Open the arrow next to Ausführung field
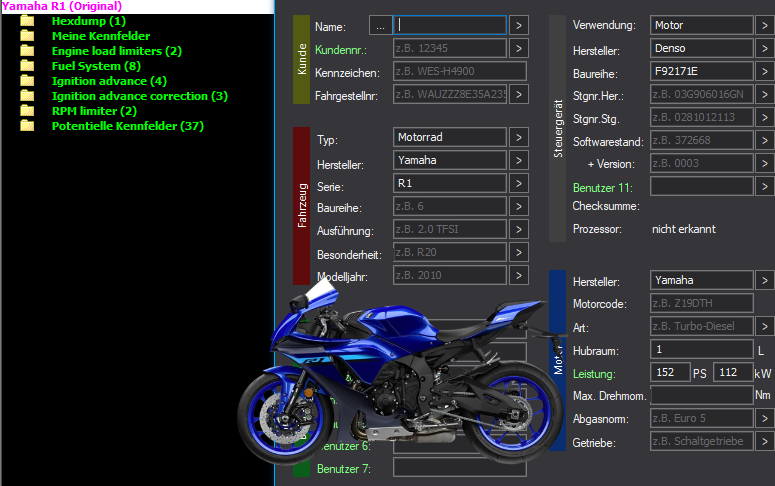The width and height of the screenshot is (775, 486). pos(518,229)
